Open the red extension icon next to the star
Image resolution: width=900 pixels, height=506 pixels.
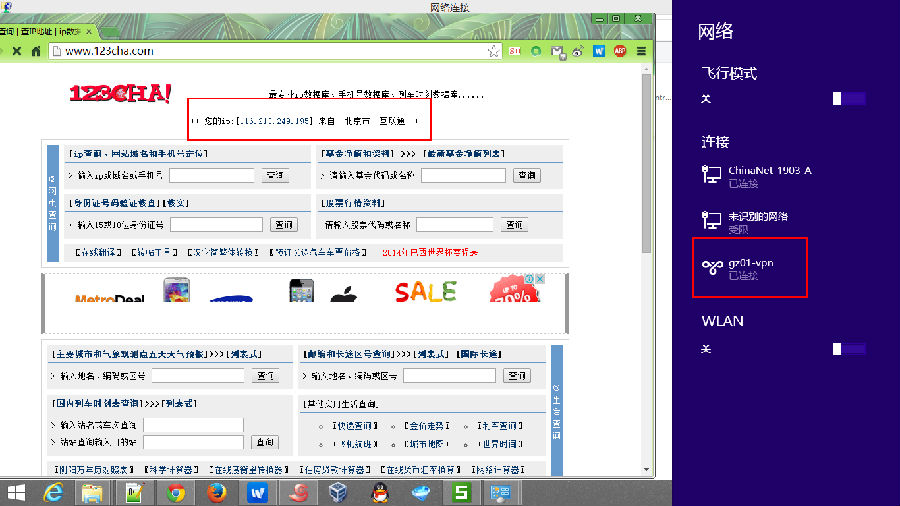coord(515,51)
